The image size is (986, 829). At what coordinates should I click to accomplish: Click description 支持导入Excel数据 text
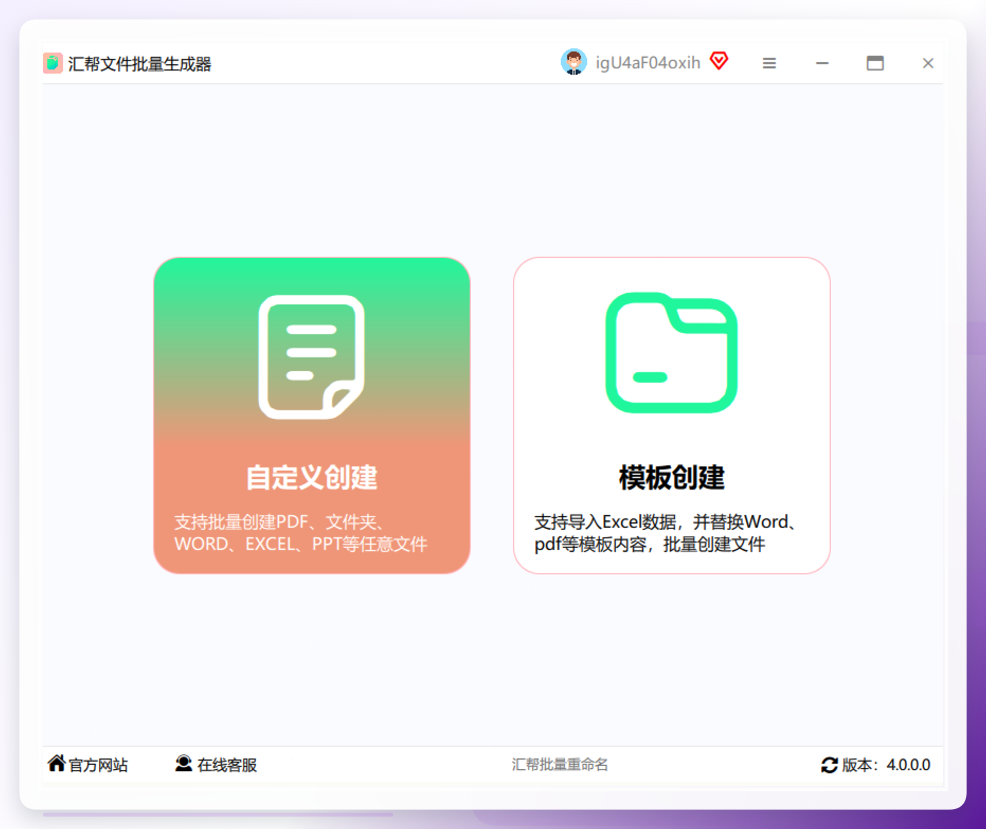[666, 533]
